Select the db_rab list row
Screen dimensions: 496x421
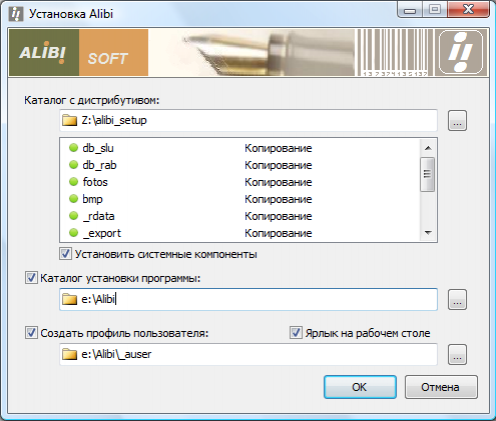(240, 165)
